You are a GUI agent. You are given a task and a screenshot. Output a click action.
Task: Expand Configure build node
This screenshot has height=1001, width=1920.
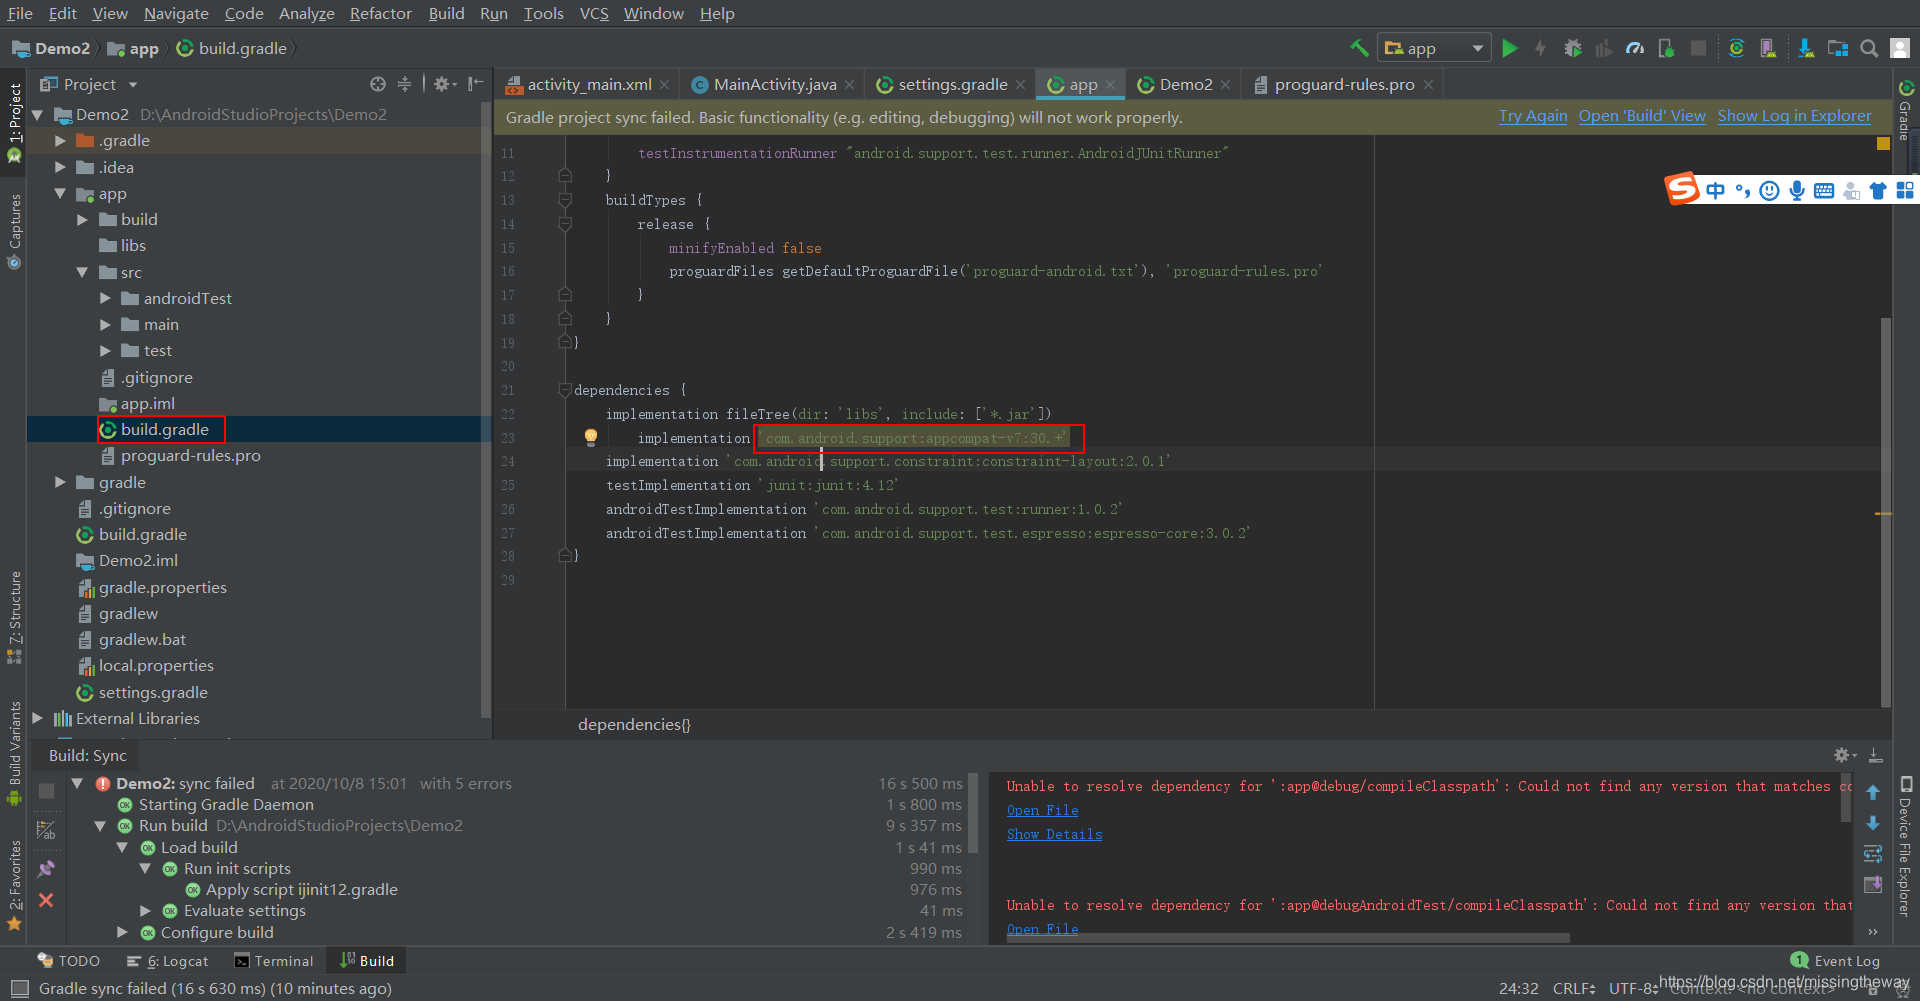(x=122, y=932)
